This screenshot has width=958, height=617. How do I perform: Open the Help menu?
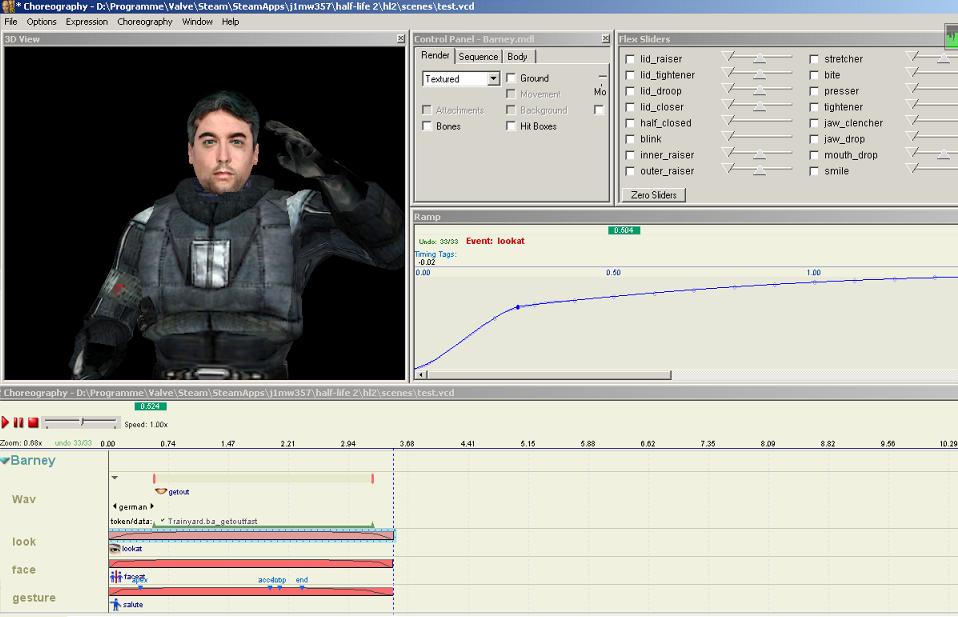230,21
